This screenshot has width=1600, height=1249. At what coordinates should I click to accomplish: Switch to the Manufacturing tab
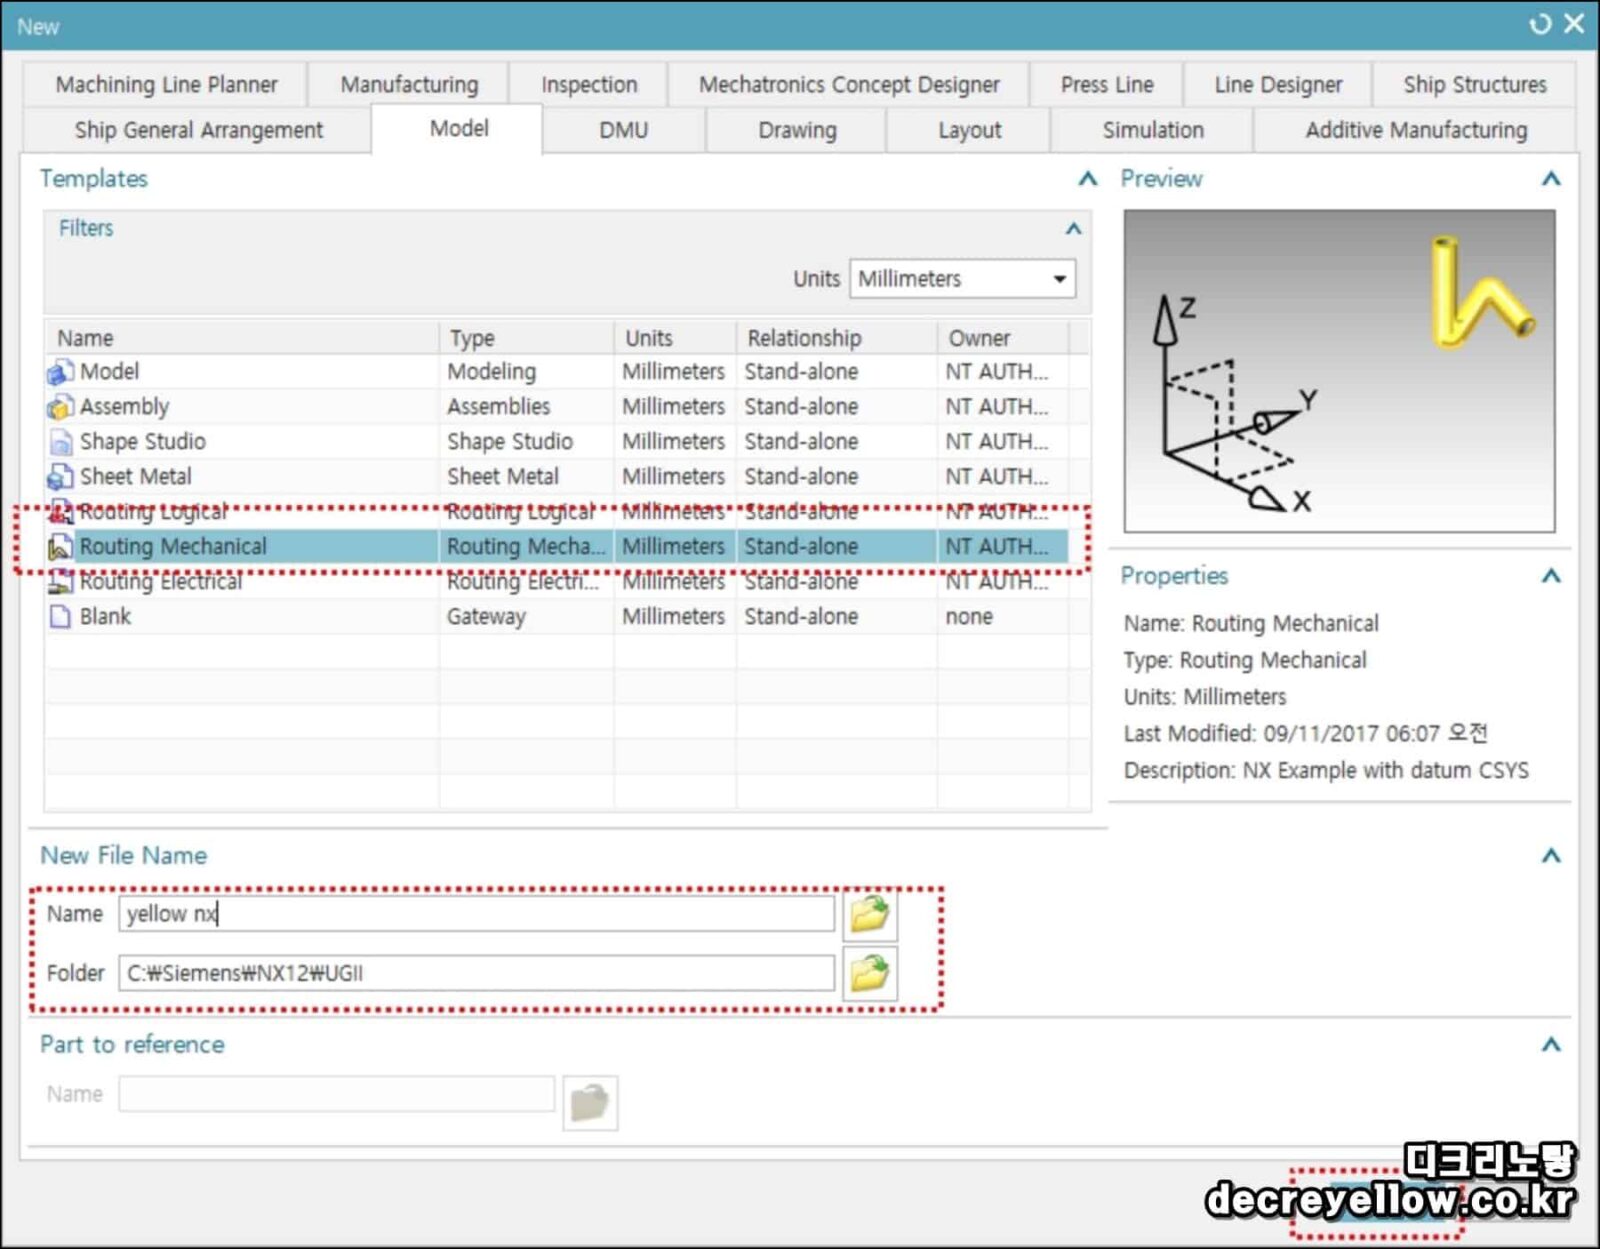[409, 85]
